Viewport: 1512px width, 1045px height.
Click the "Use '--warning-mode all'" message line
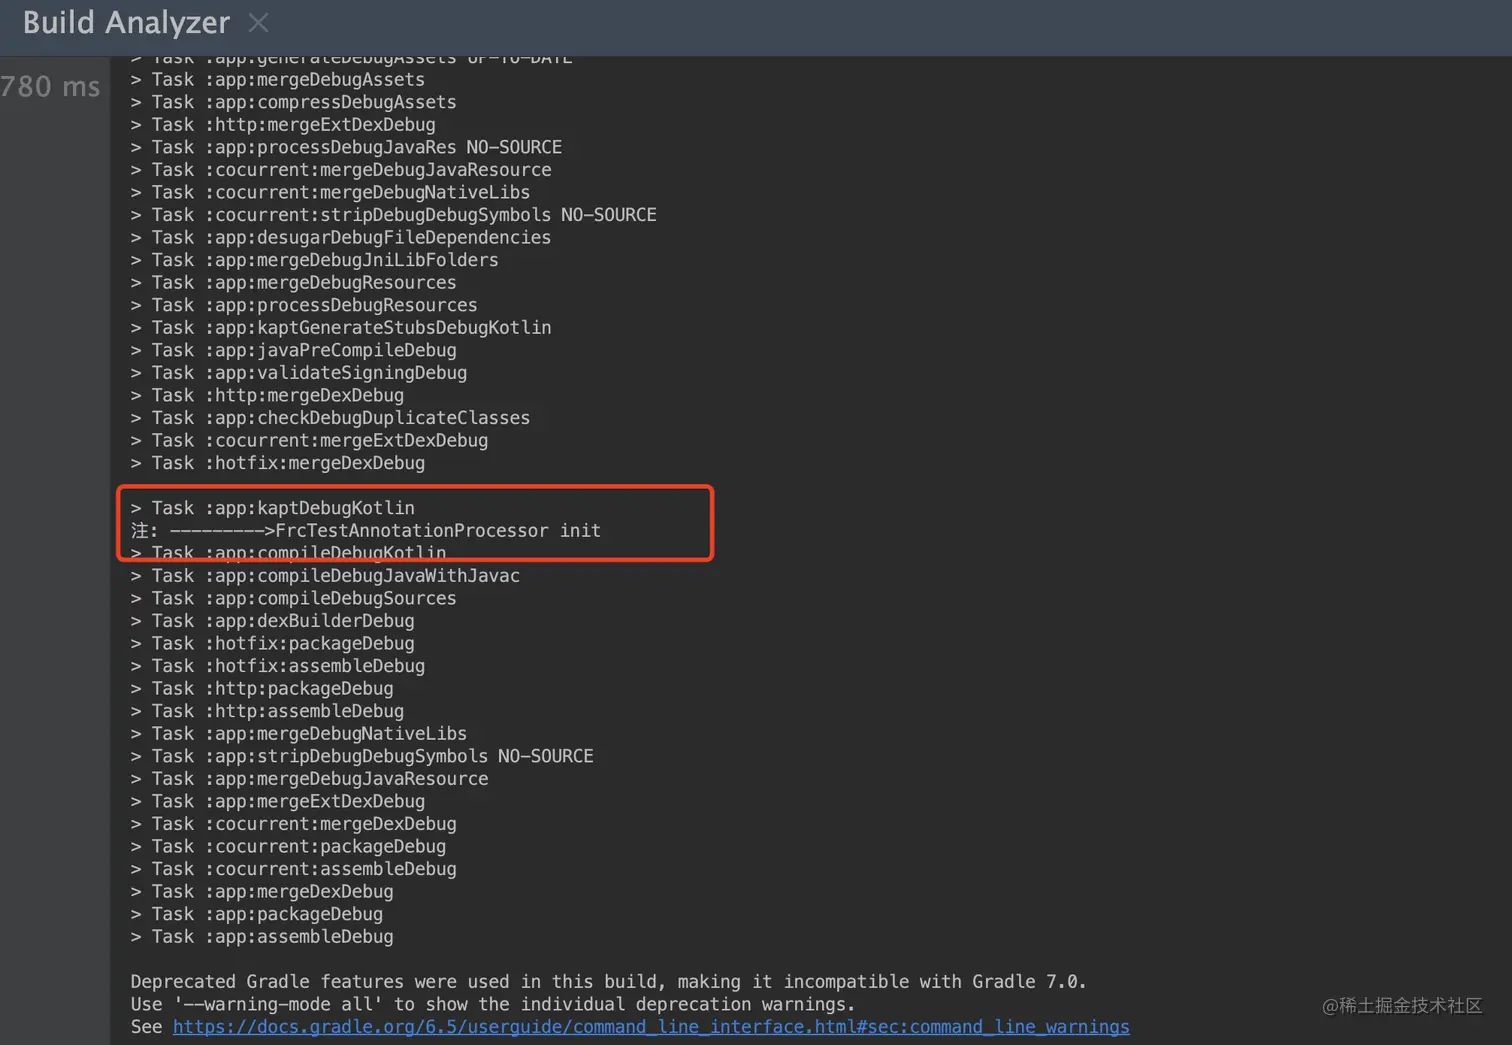(493, 1004)
